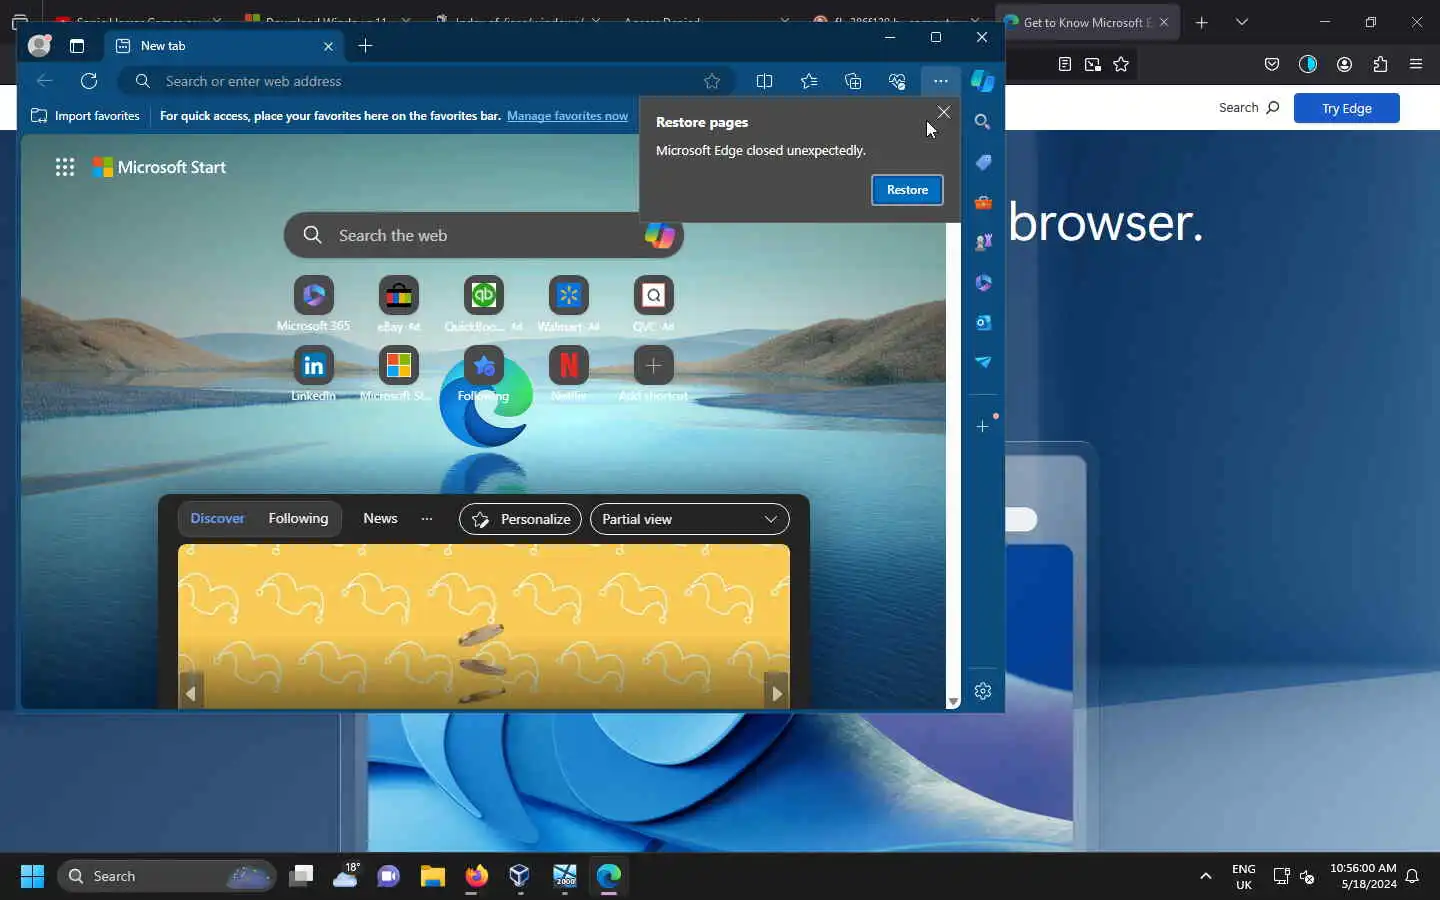Click scroll-down arrow on Edge page scrollbar

click(x=953, y=702)
